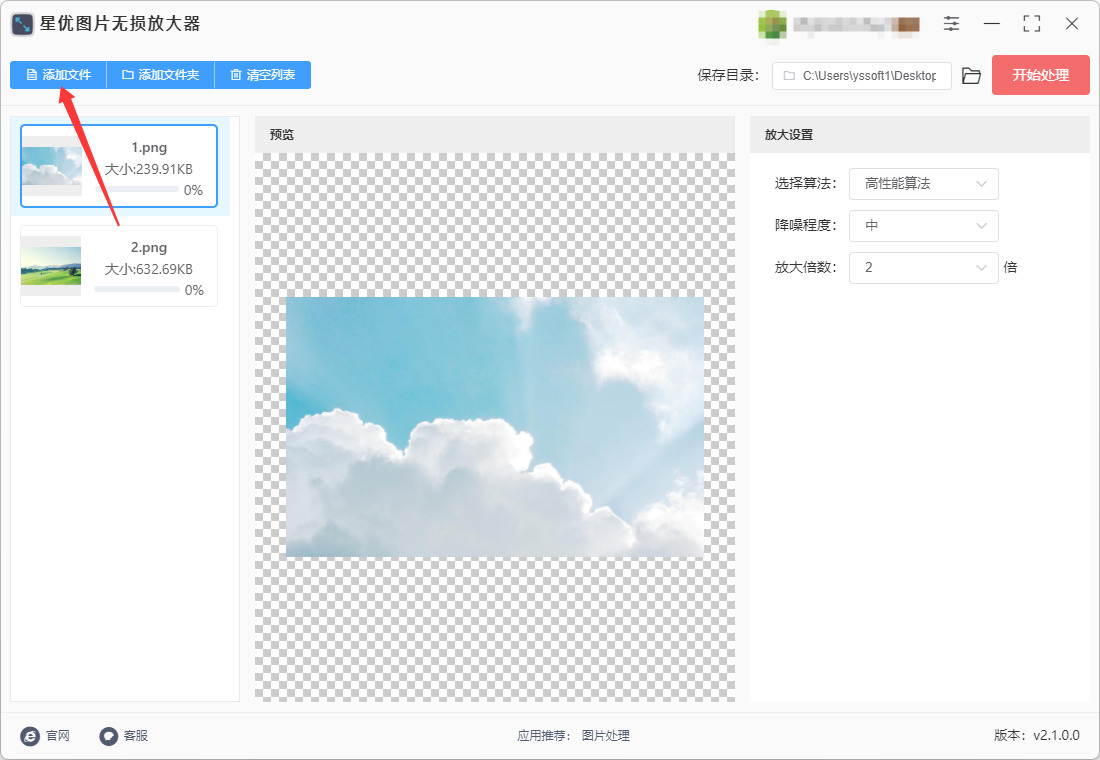Open the 图片处理 recommended app link
The image size is (1100, 760).
605,735
